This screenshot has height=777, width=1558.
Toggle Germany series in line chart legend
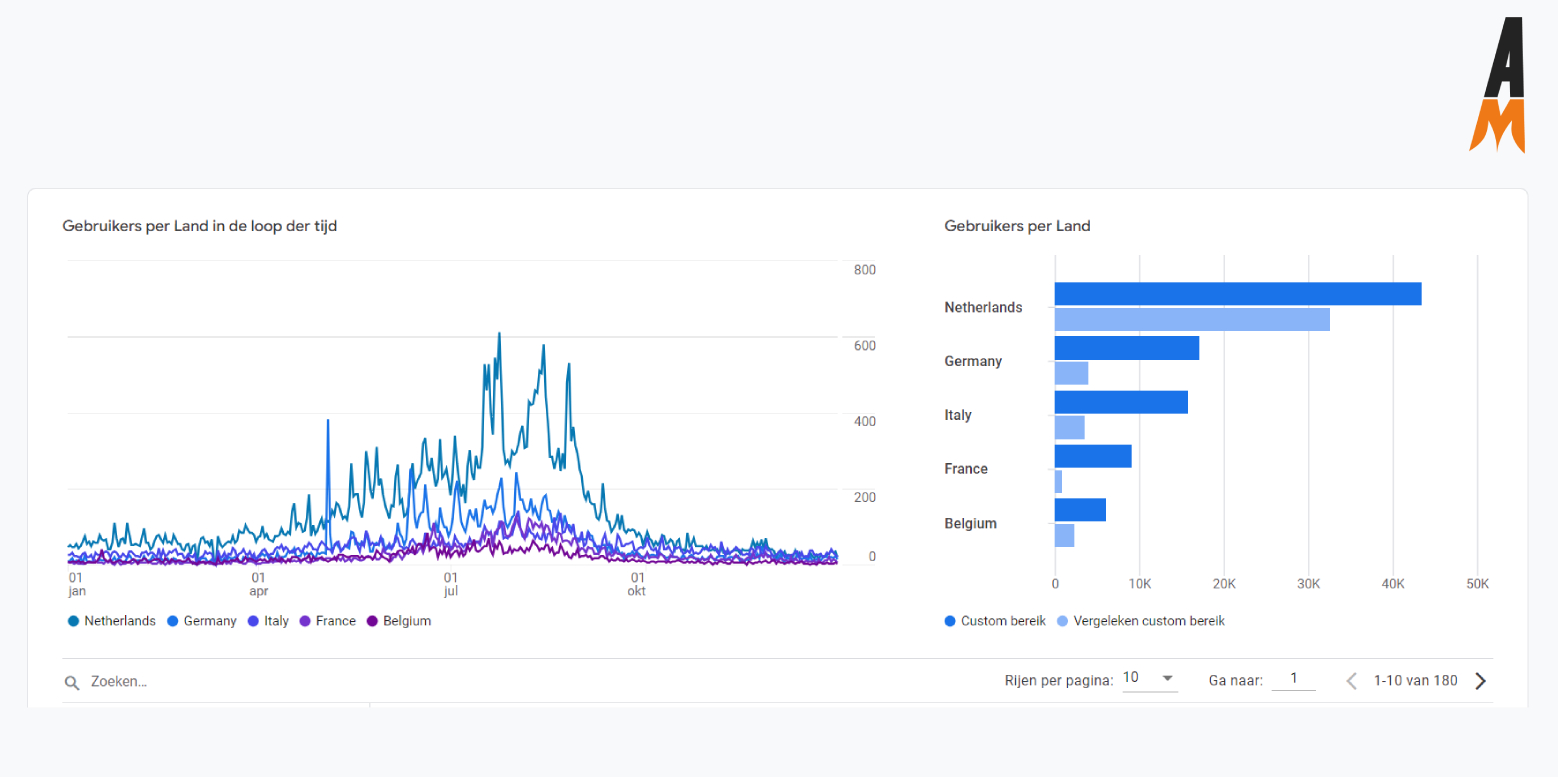point(202,621)
